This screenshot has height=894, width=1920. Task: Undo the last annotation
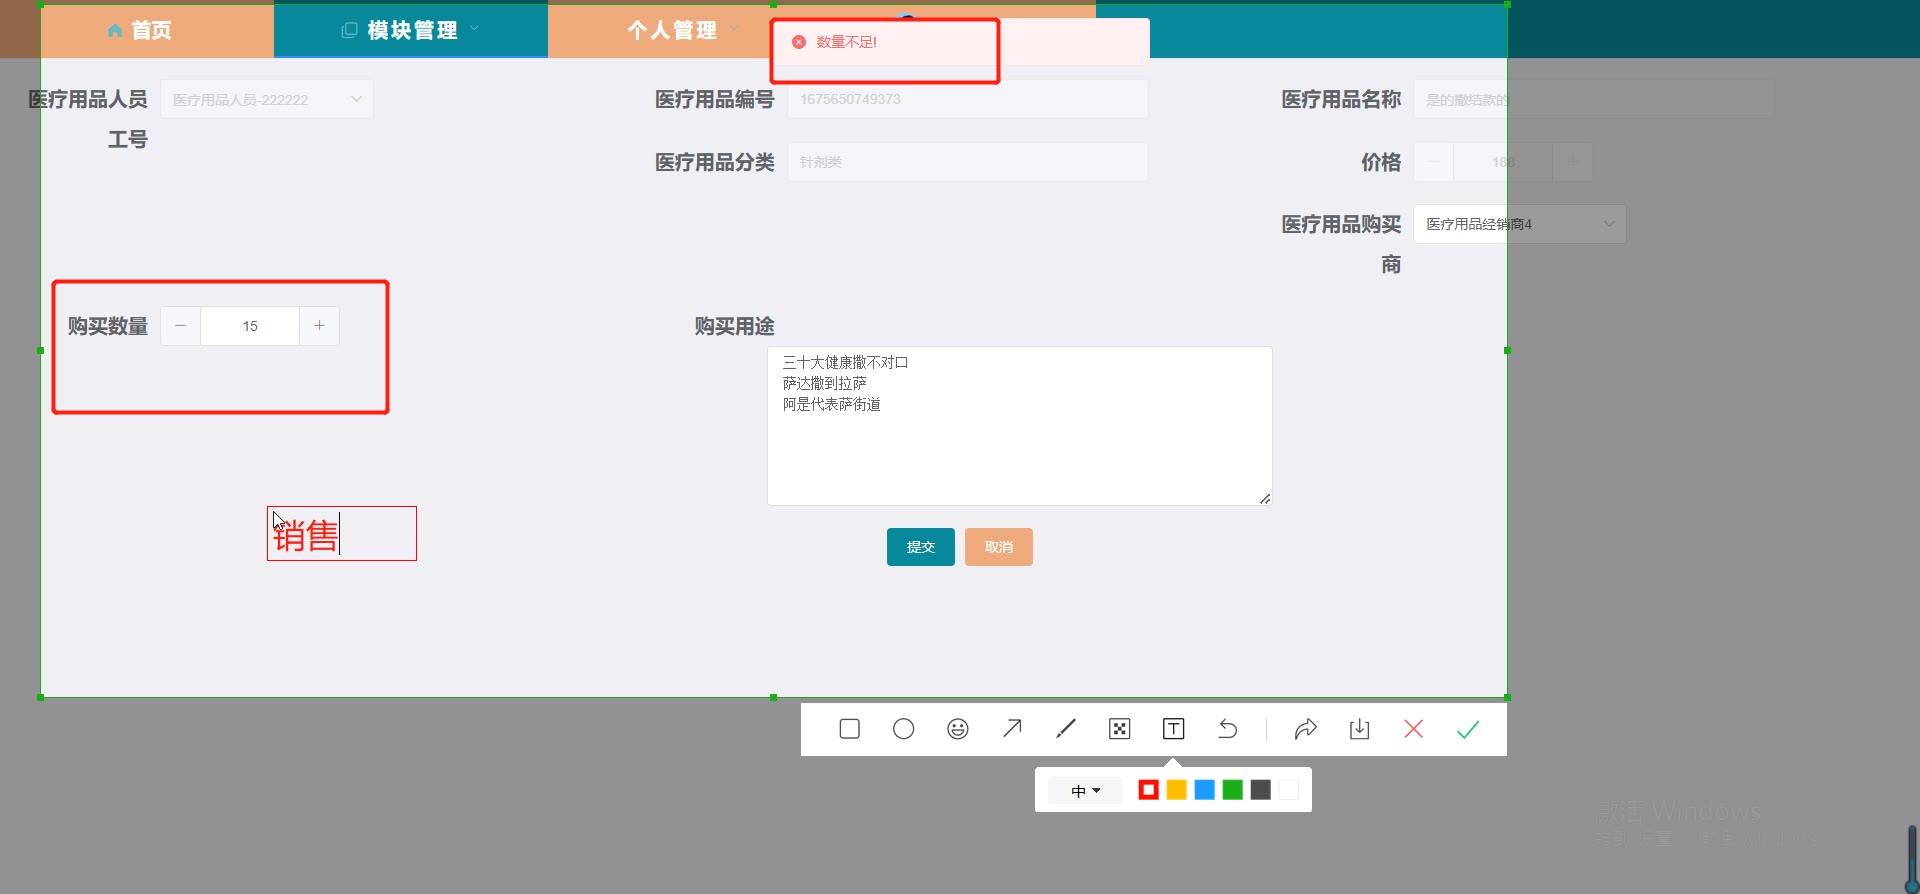(x=1228, y=729)
